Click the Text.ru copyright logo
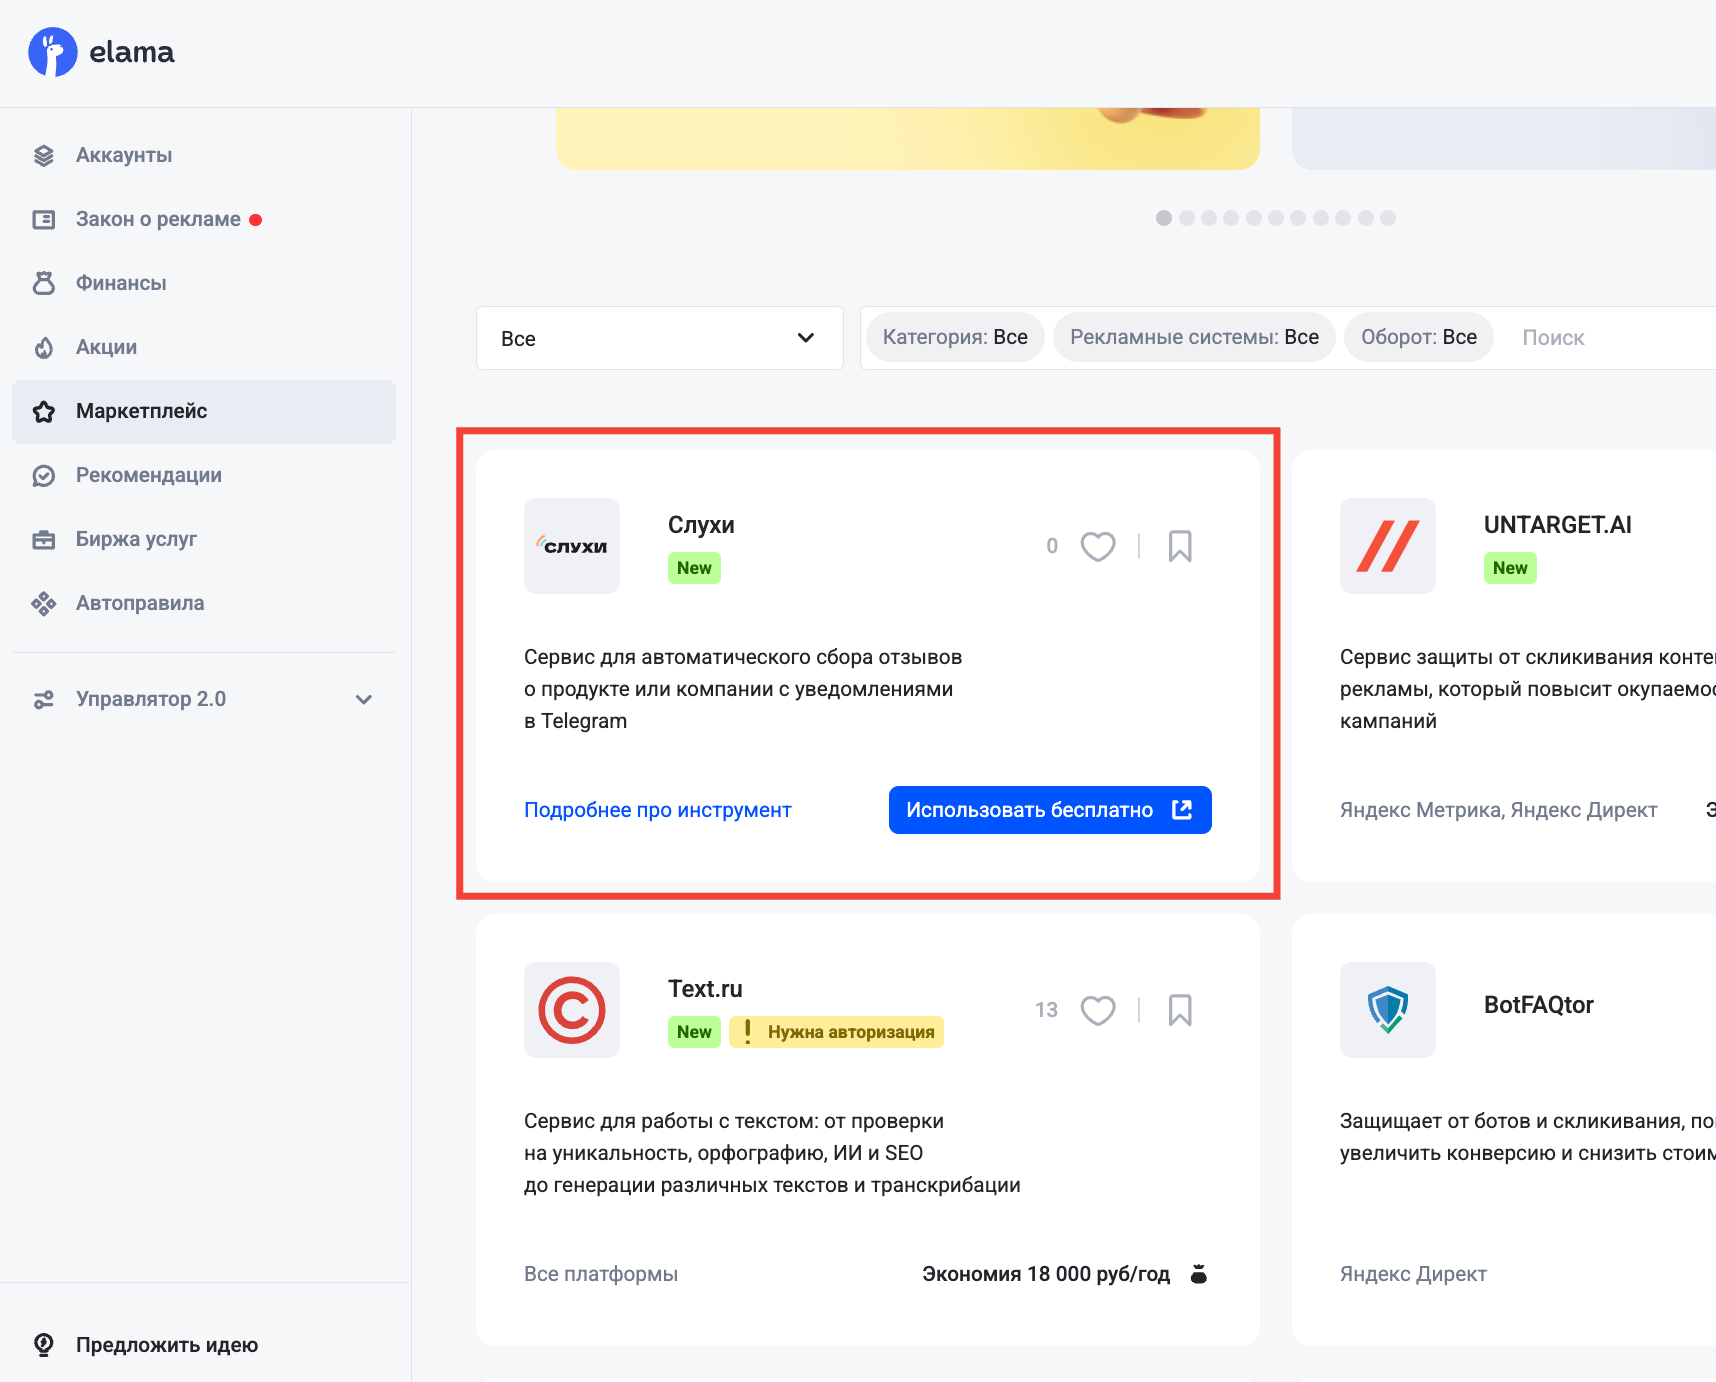Image resolution: width=1716 pixels, height=1382 pixels. pos(572,1010)
